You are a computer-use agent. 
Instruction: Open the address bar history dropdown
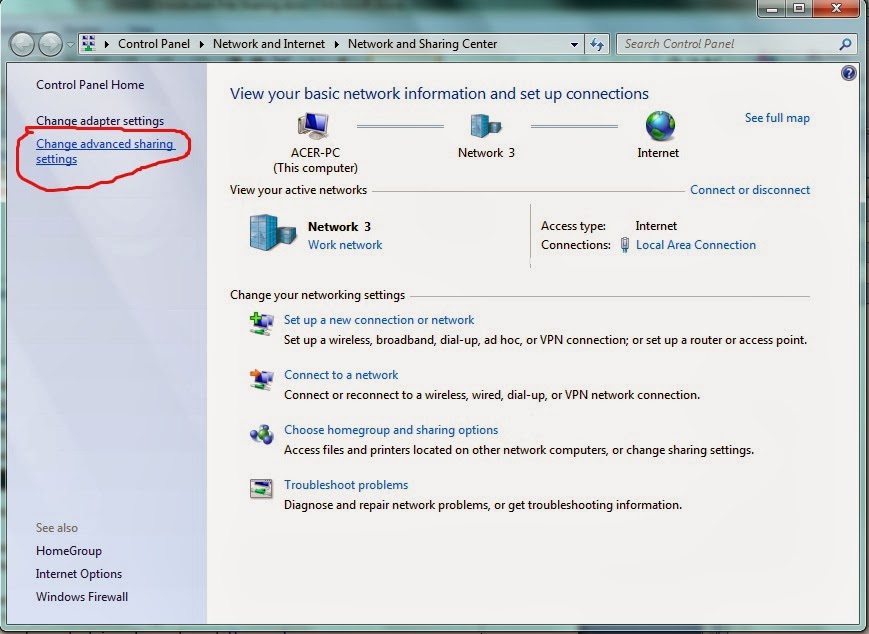(x=575, y=44)
